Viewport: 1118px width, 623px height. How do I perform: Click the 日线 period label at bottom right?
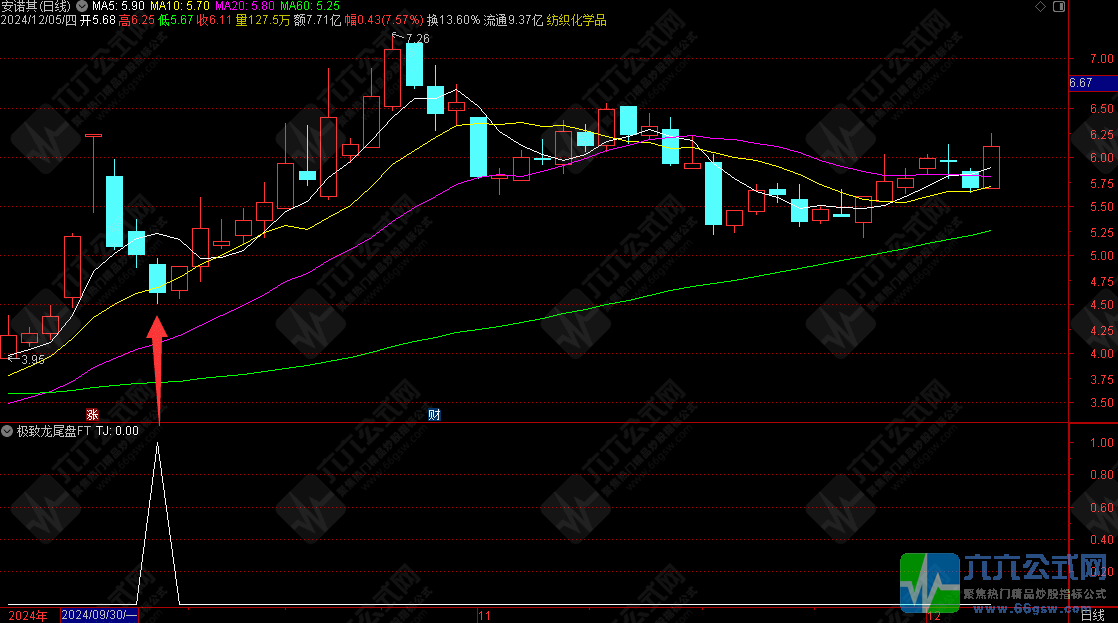click(x=1094, y=616)
